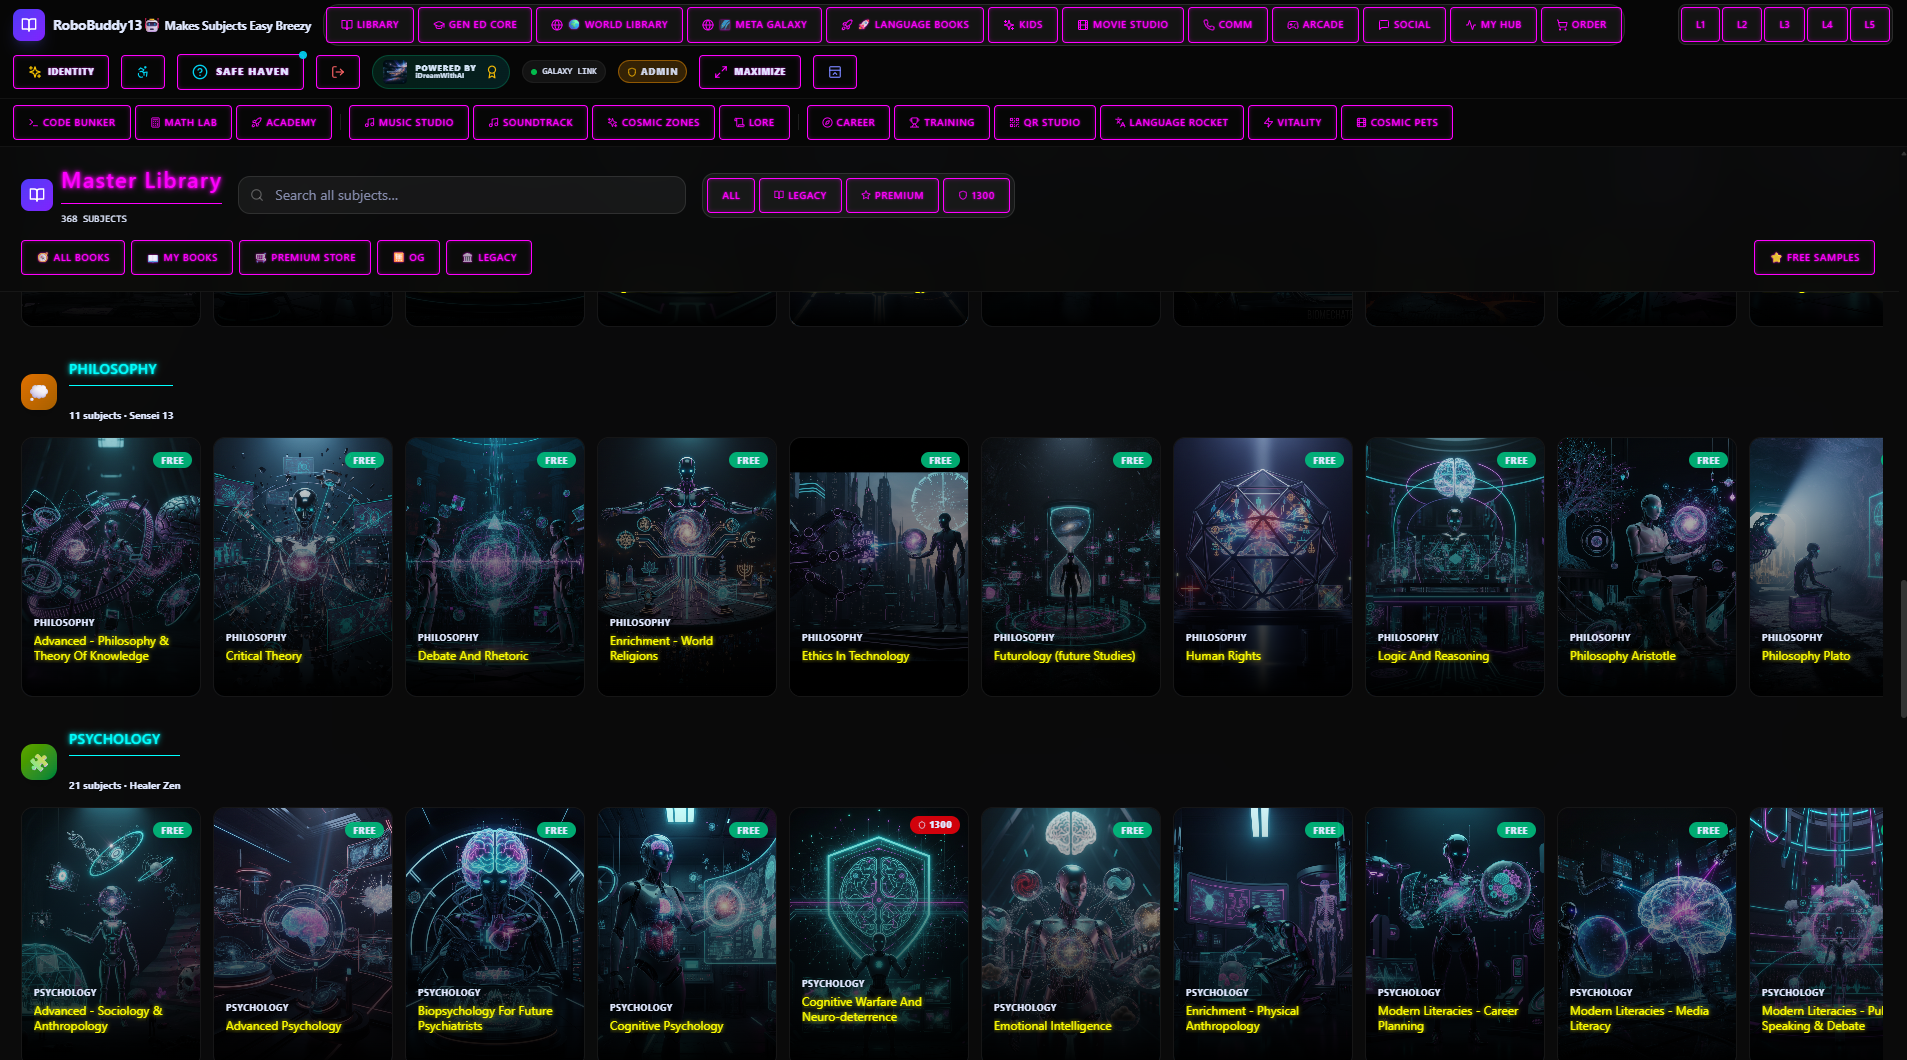Select level L4
1907x1060 pixels.
tap(1827, 25)
